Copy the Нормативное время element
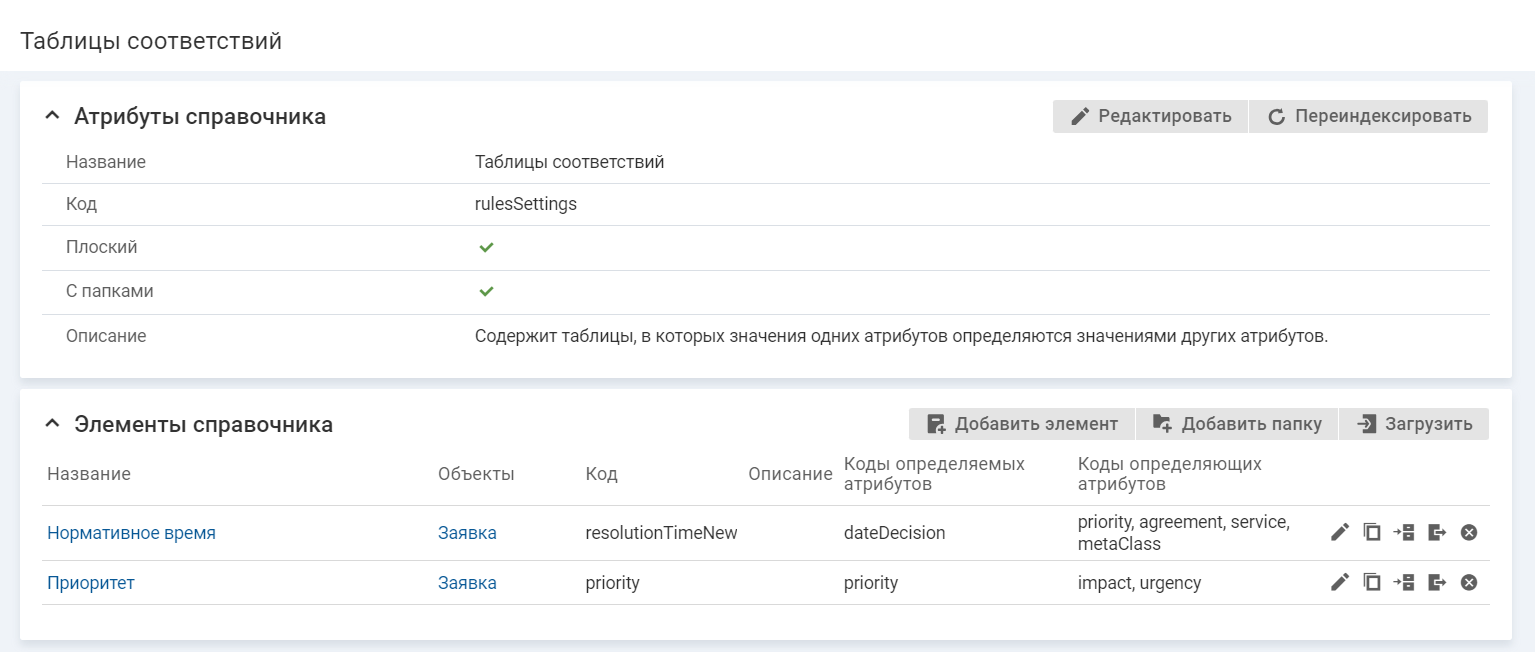1535x652 pixels. click(x=1372, y=533)
